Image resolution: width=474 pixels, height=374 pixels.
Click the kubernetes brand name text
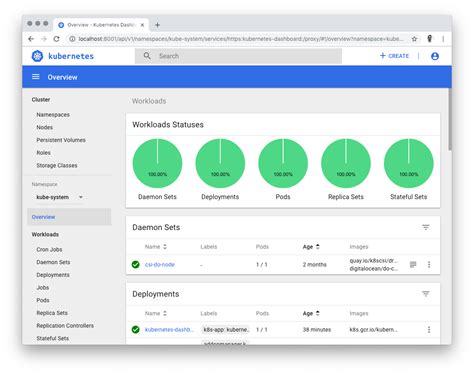pyautogui.click(x=71, y=56)
